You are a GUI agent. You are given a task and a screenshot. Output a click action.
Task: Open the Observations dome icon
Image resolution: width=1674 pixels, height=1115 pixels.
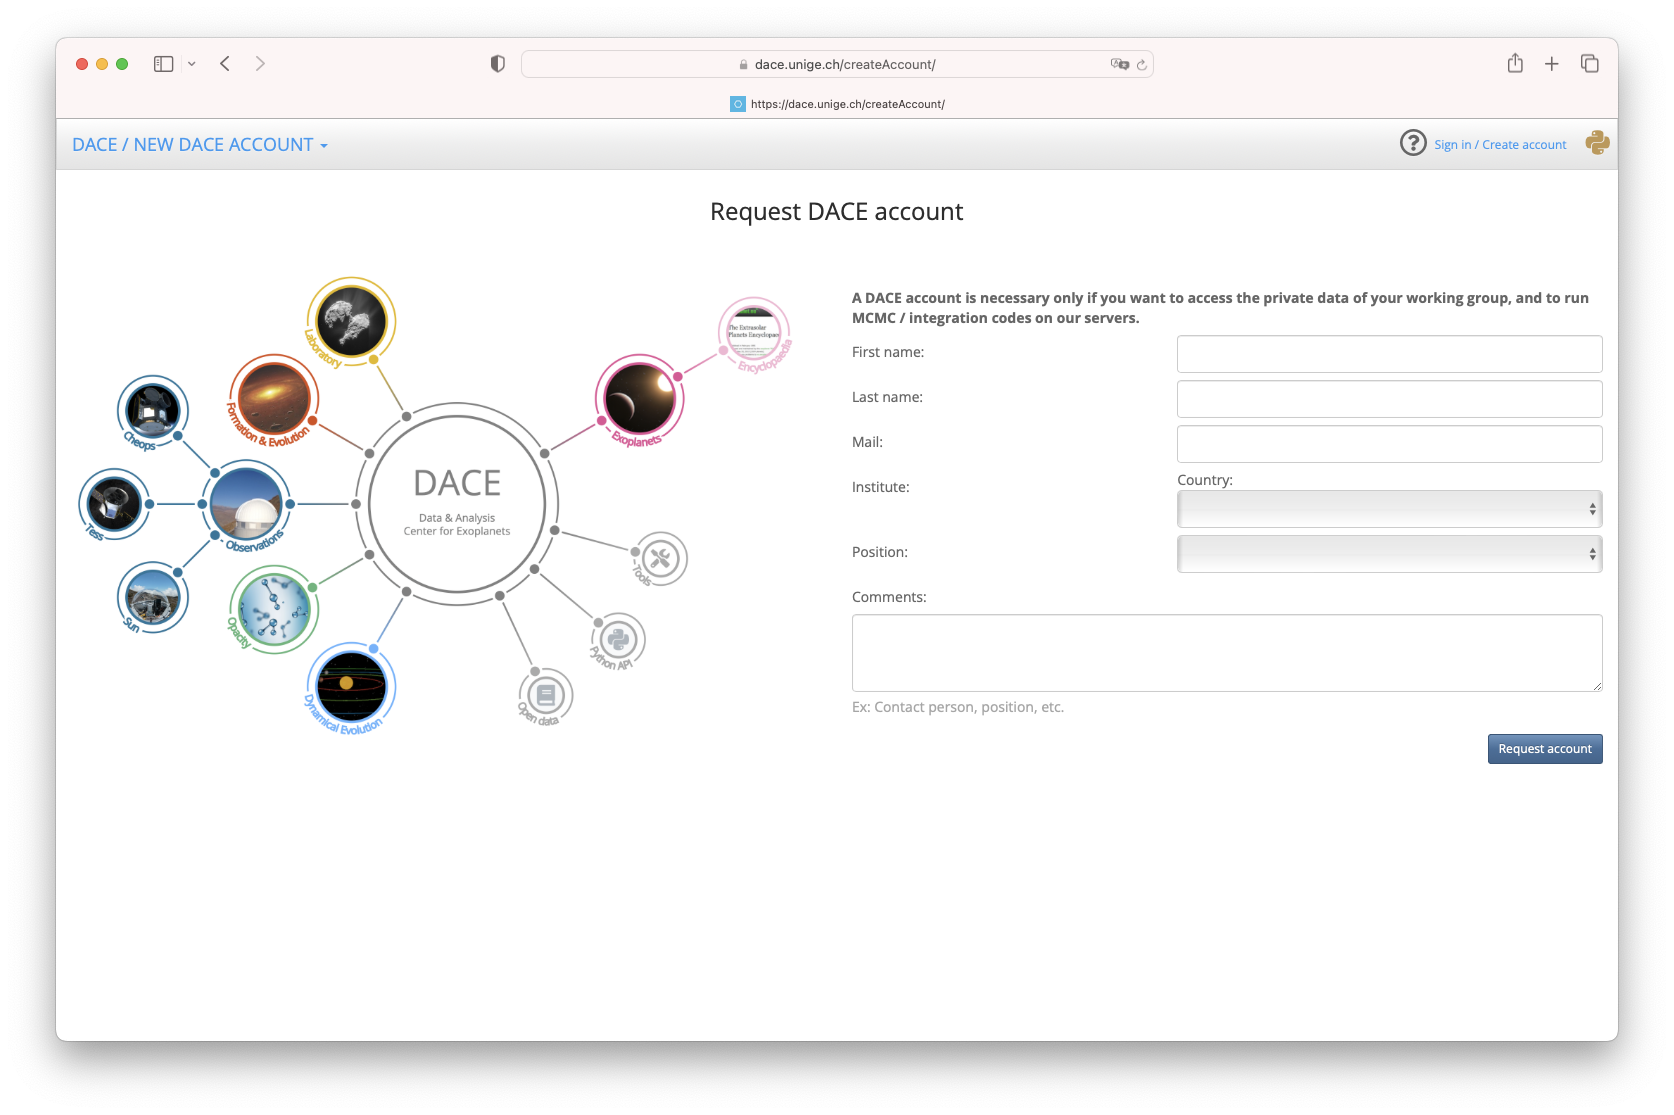(x=246, y=504)
